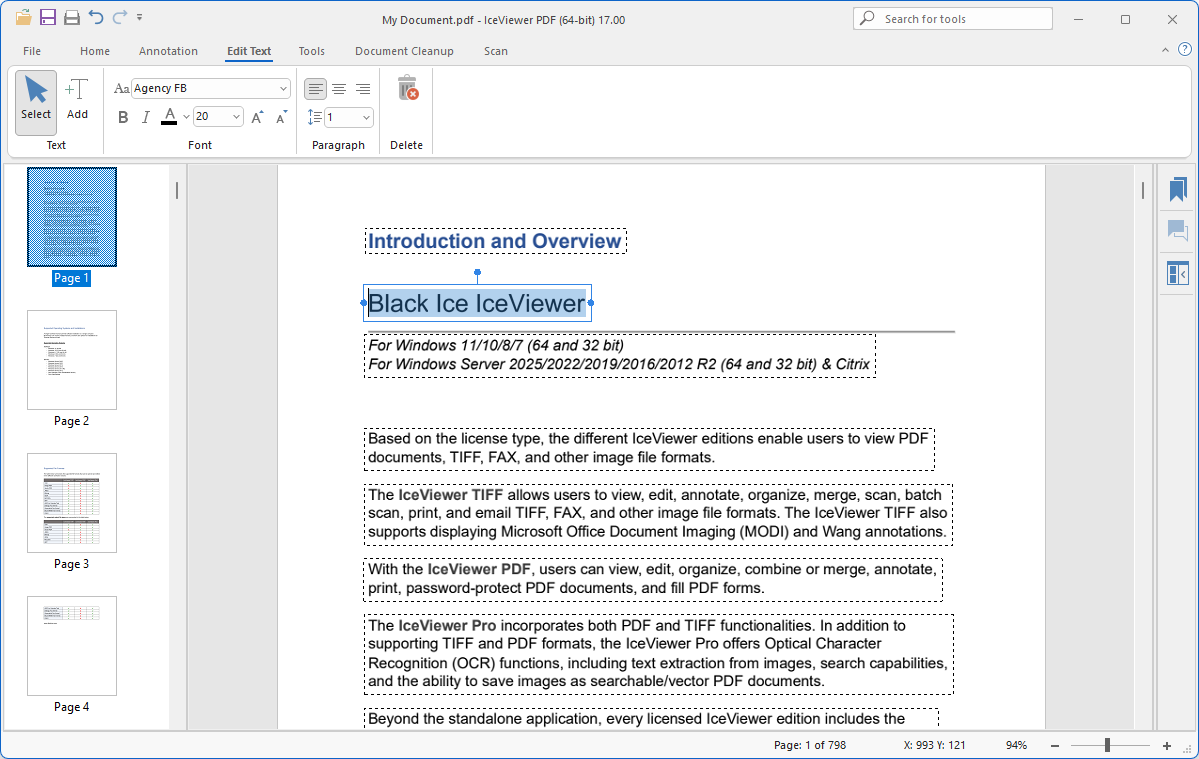Switch to the Annotation tab

[x=168, y=51]
